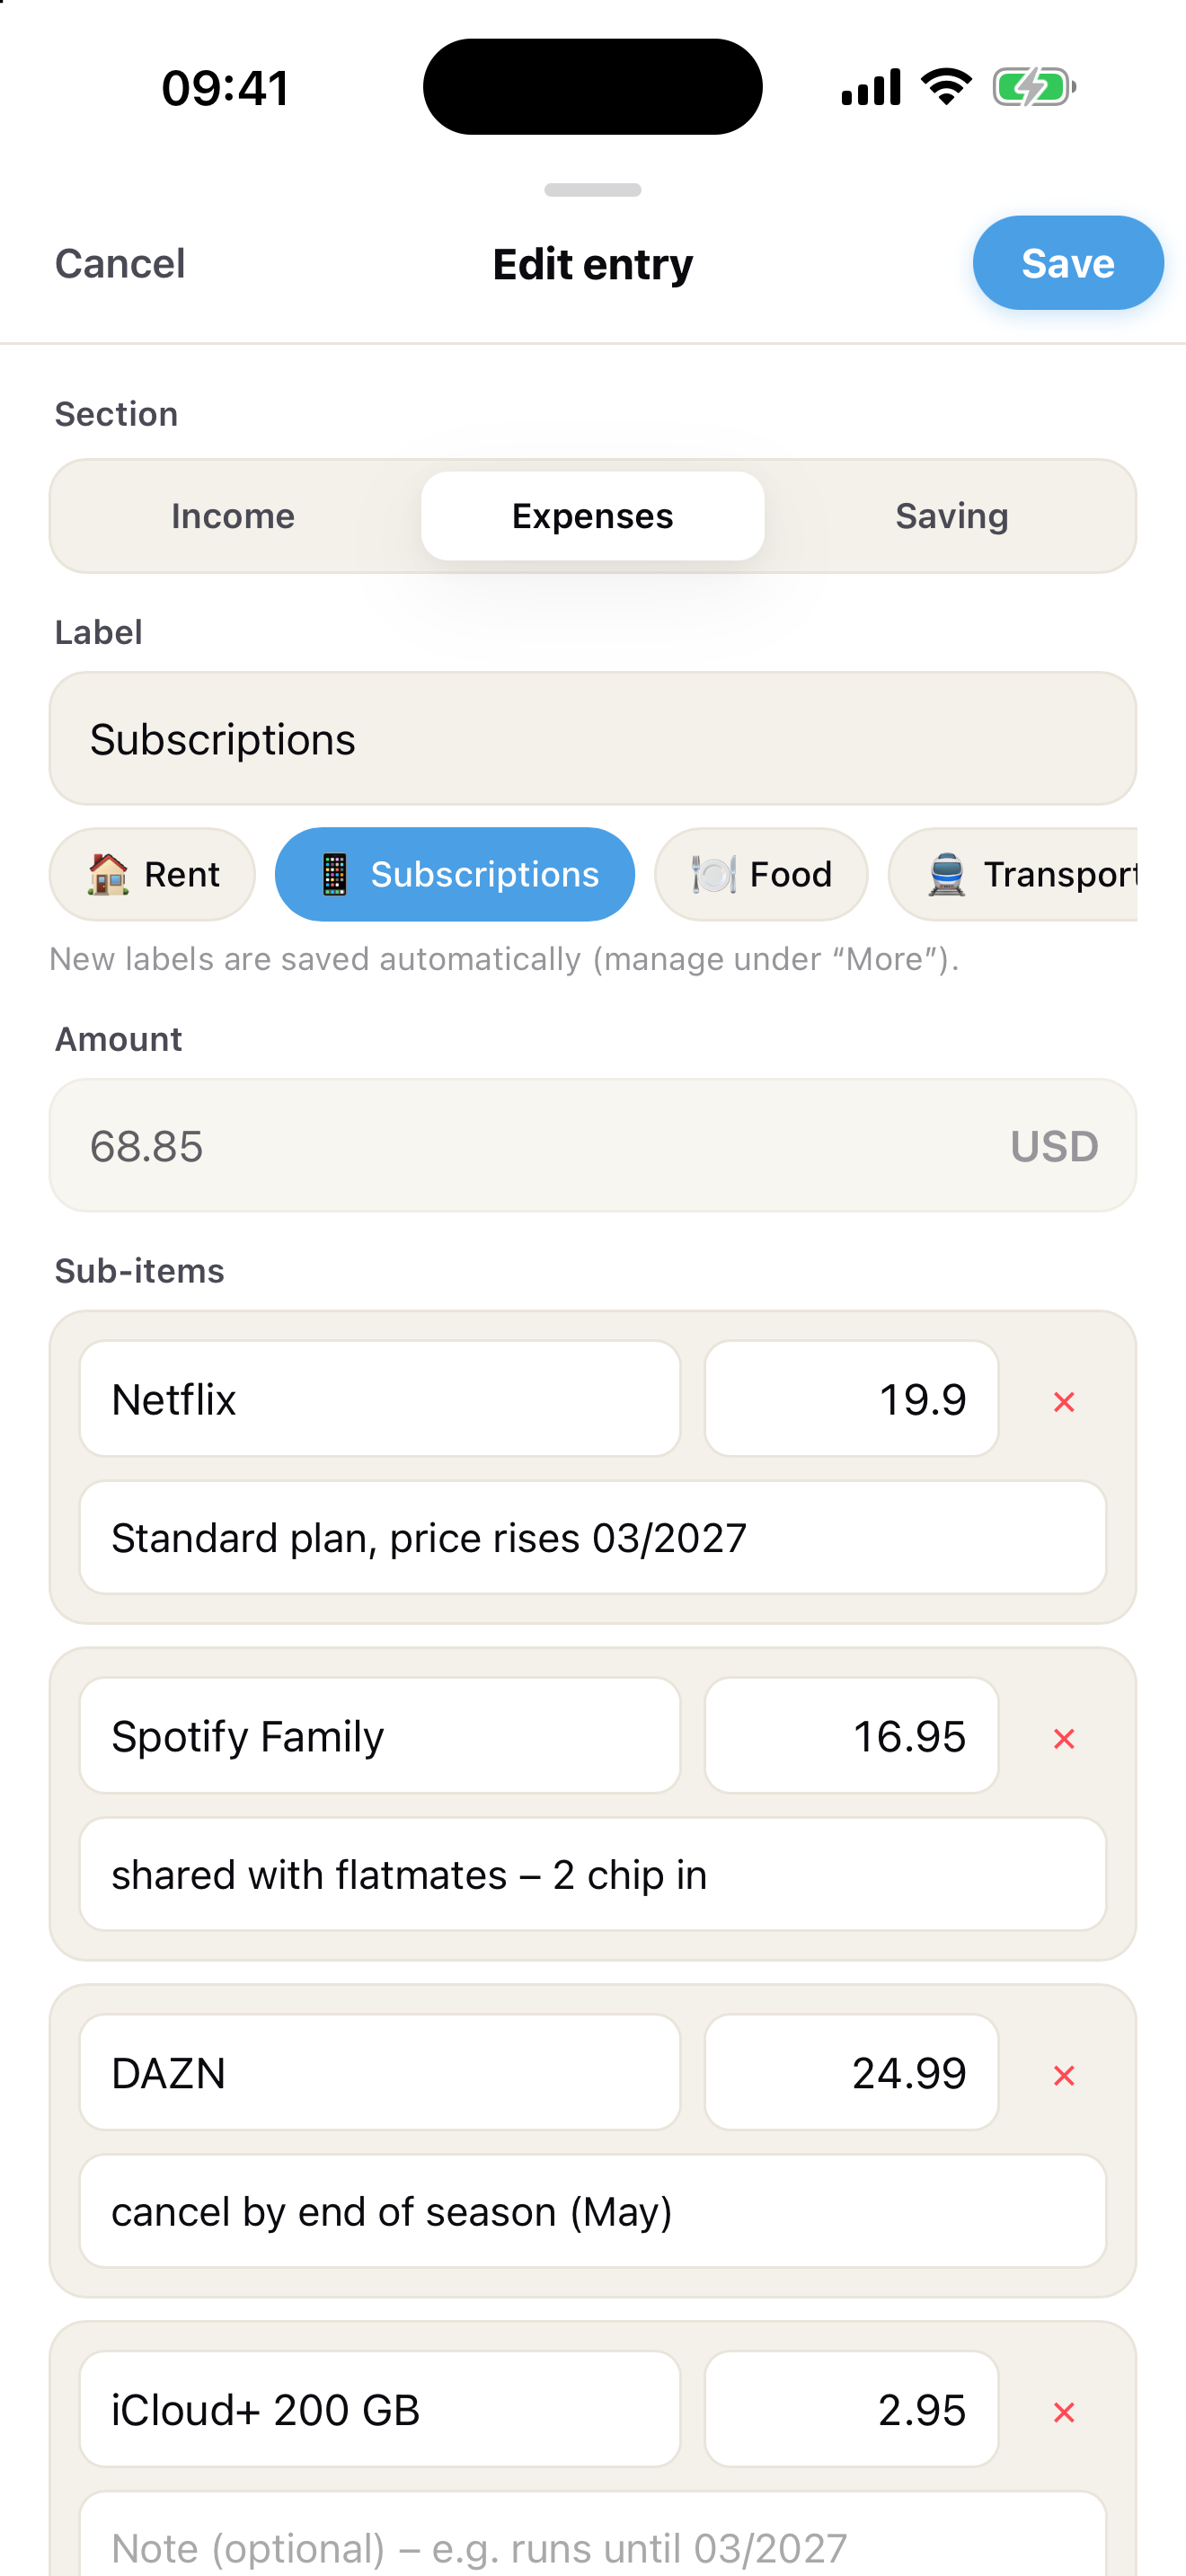
Task: Delete the iCloud+ 200 GB sub-item
Action: [1063, 2412]
